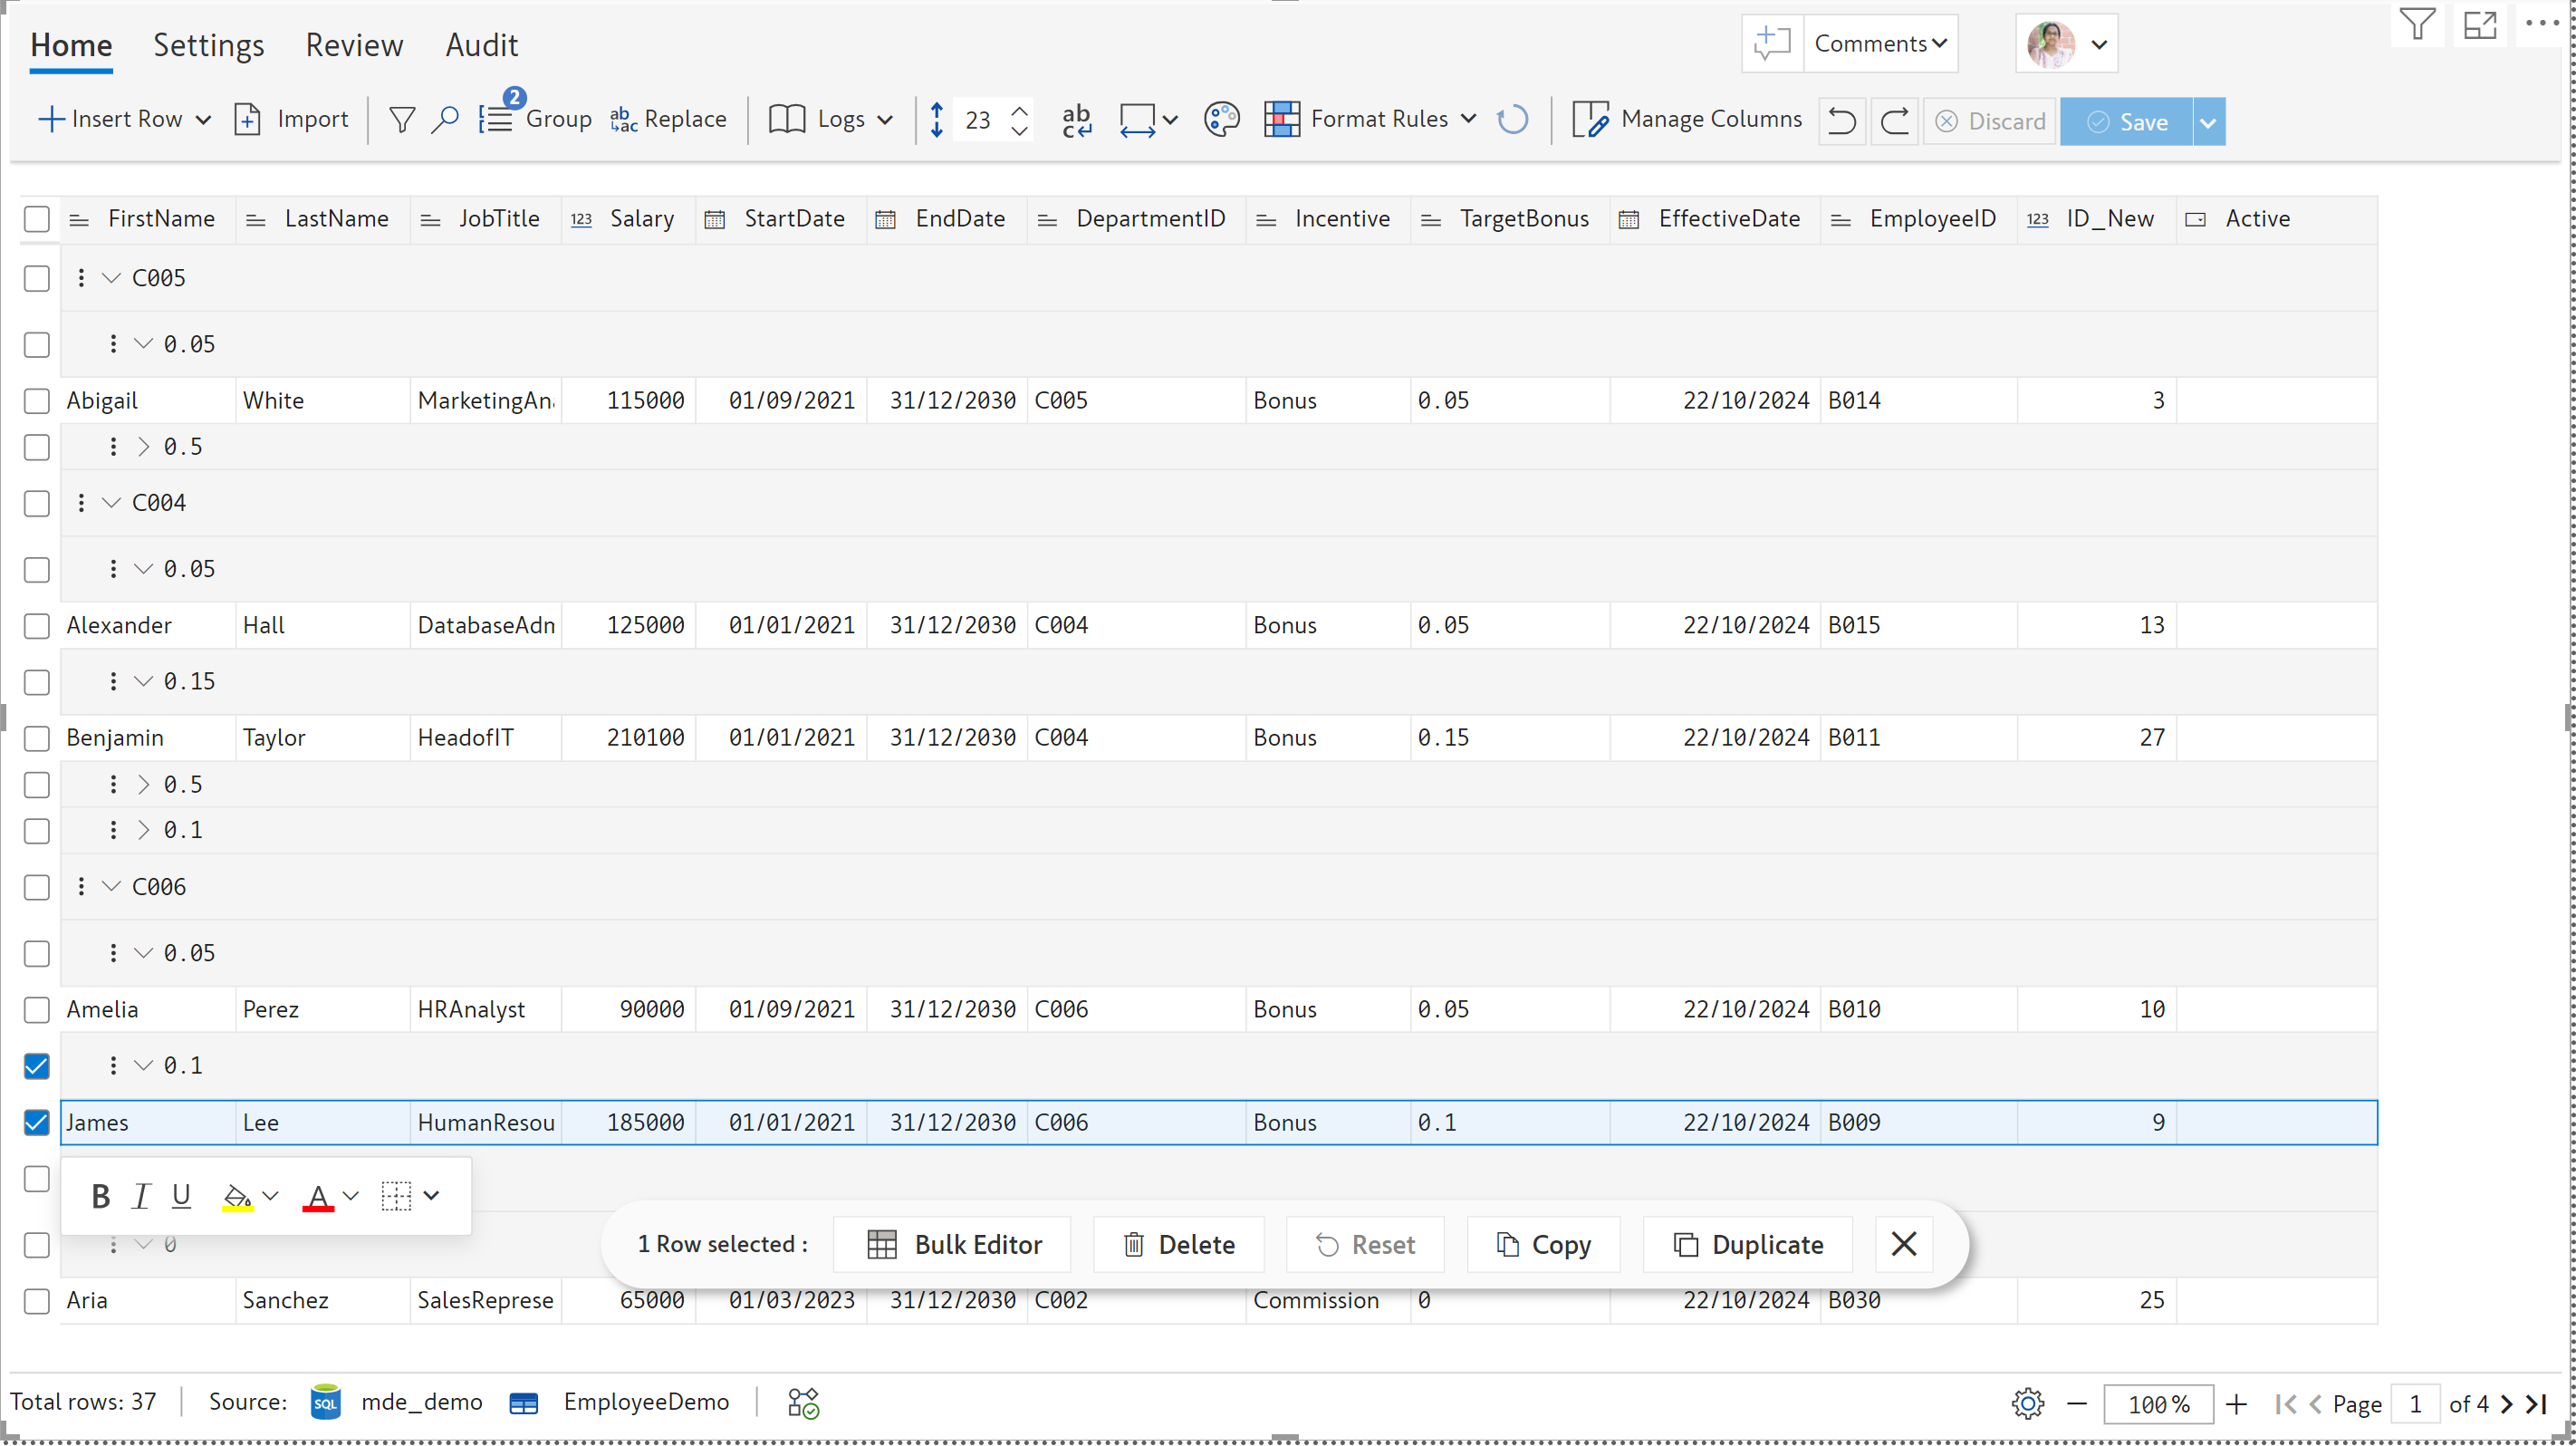Screen dimensions: 2576x1446
Task: Expand the Save options arrow
Action: click(x=2208, y=122)
